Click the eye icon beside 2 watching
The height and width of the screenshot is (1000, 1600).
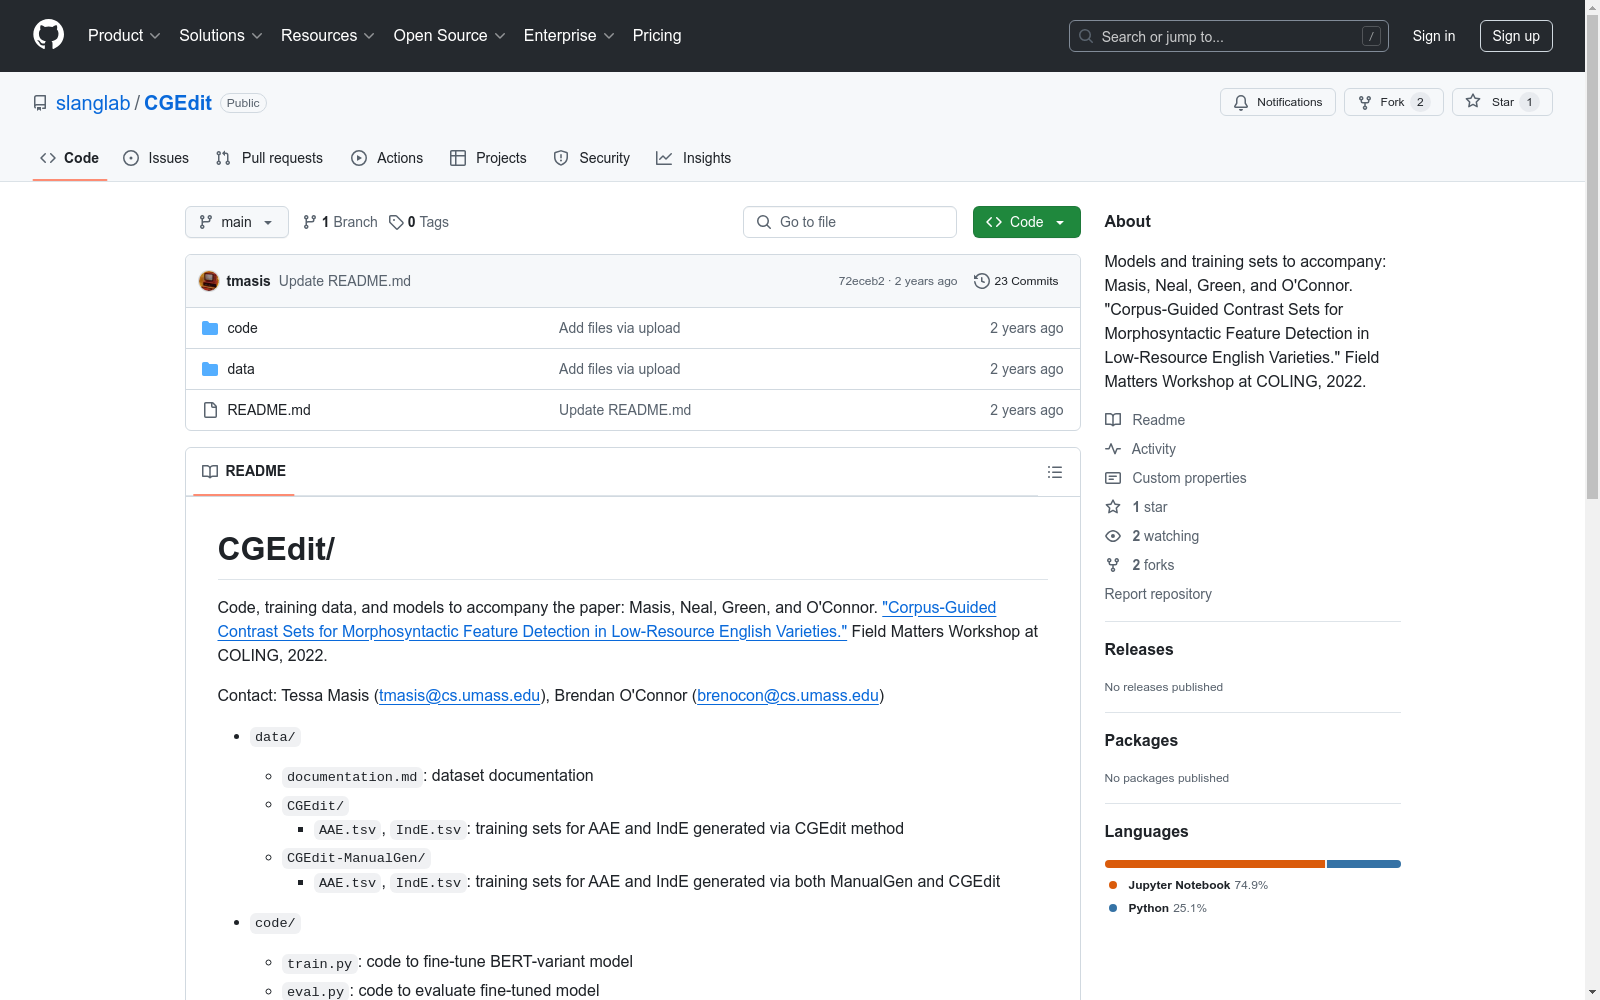tap(1113, 536)
